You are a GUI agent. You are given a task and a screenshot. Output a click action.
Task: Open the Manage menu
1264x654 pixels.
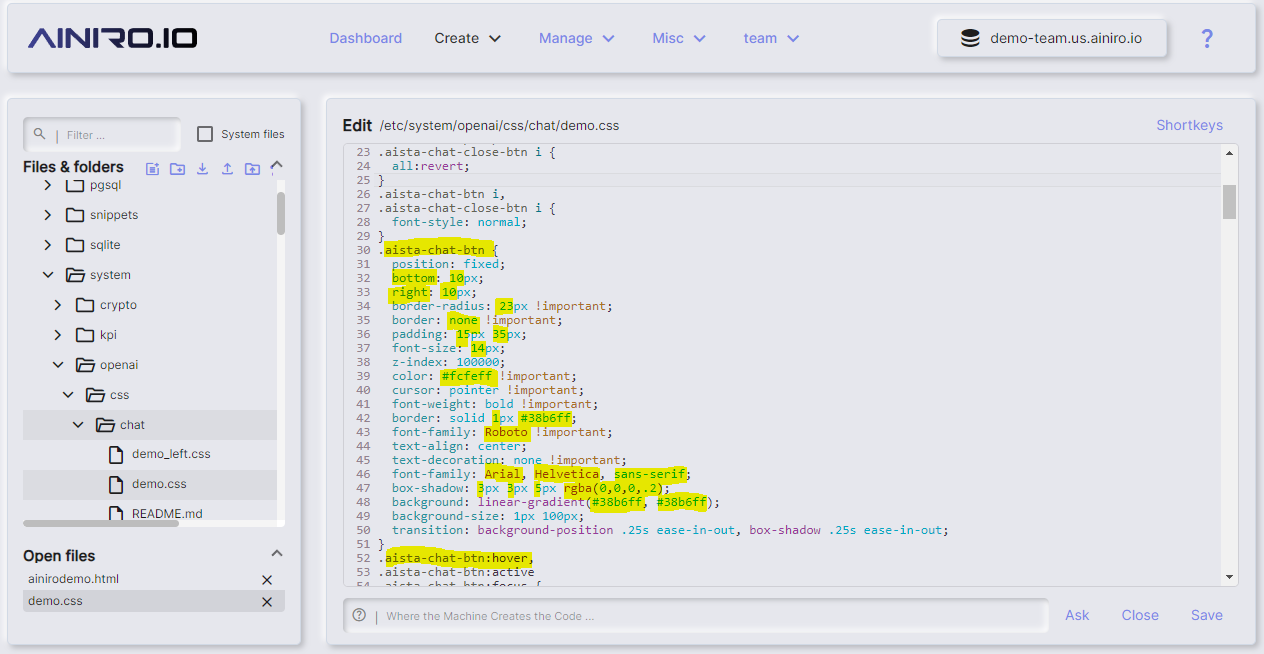pyautogui.click(x=577, y=38)
